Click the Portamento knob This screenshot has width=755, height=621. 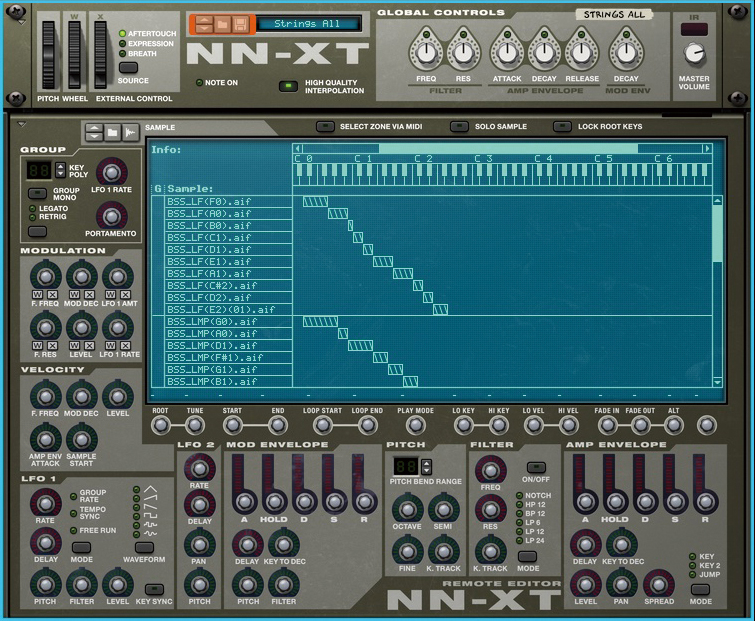click(x=112, y=216)
